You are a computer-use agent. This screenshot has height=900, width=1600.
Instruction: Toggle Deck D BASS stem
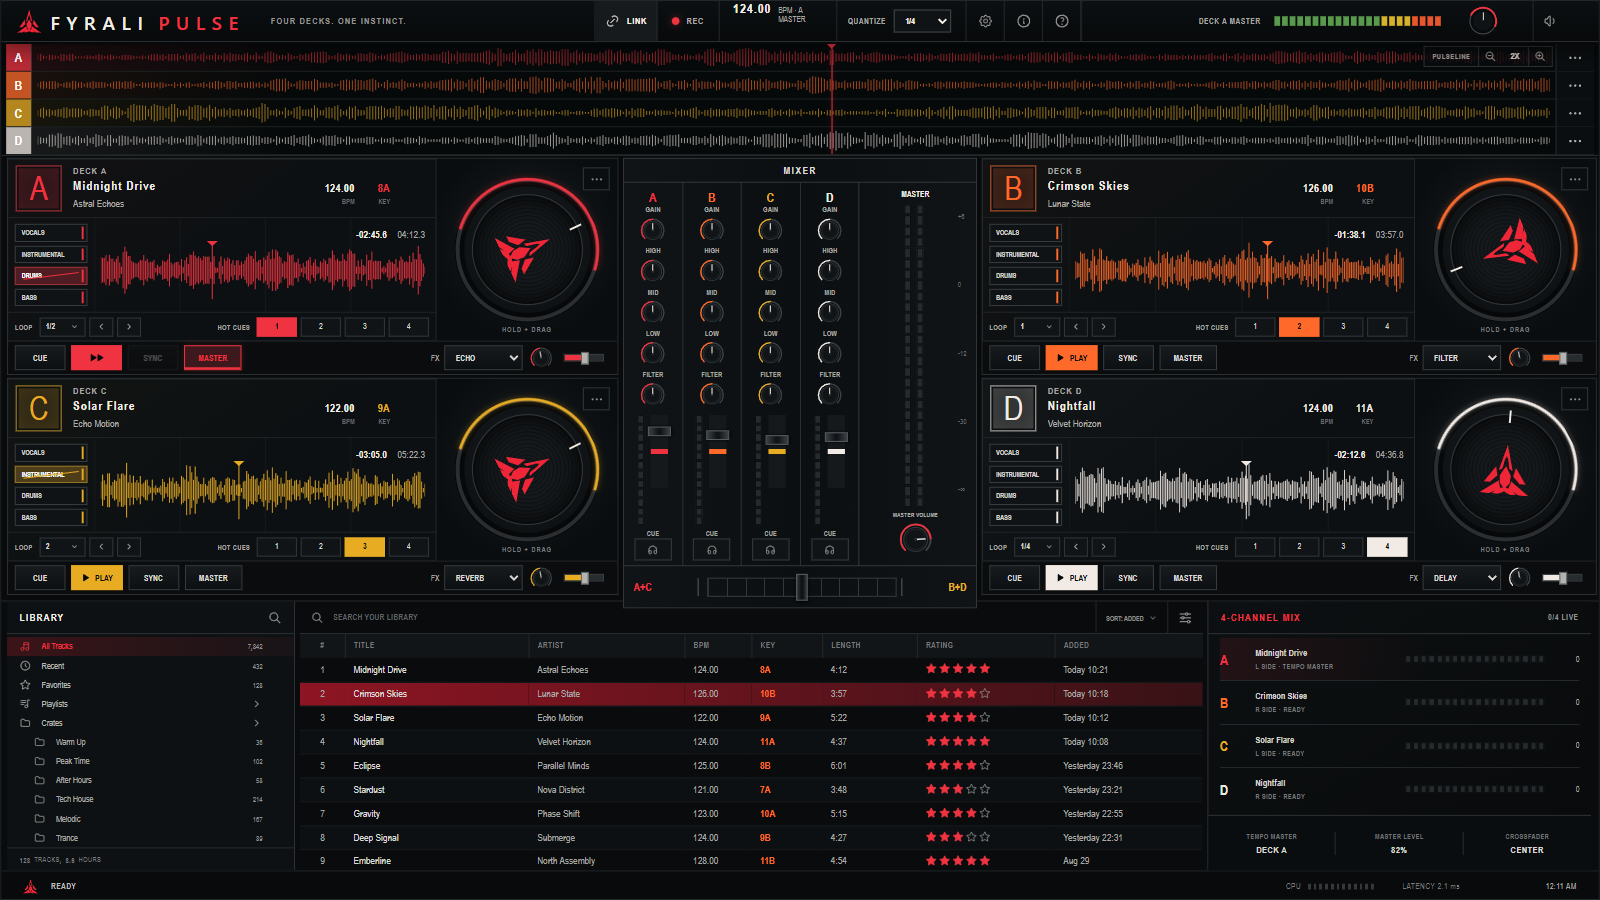[x=1024, y=517]
